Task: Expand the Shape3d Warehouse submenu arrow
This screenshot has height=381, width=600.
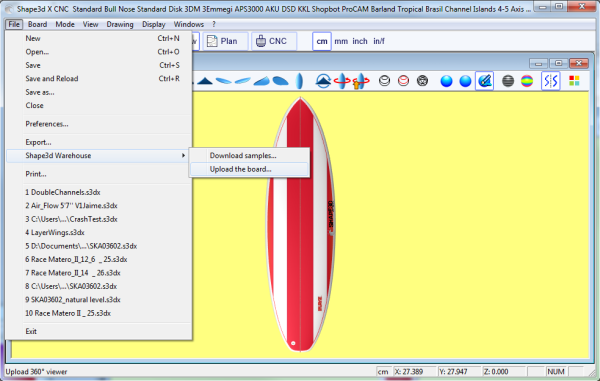Action: 183,156
